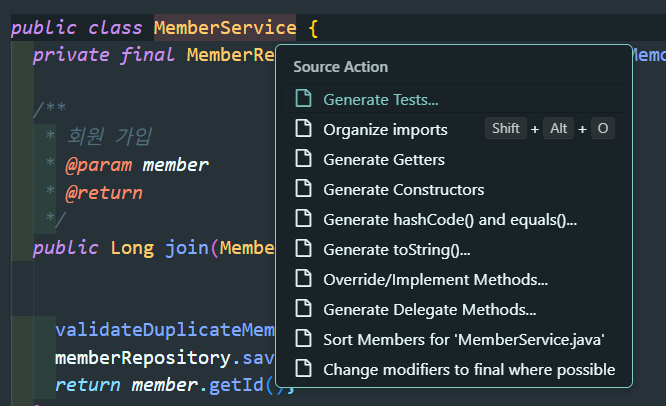Click the icon next to Generate Constructors
The image size is (666, 406).
point(303,189)
